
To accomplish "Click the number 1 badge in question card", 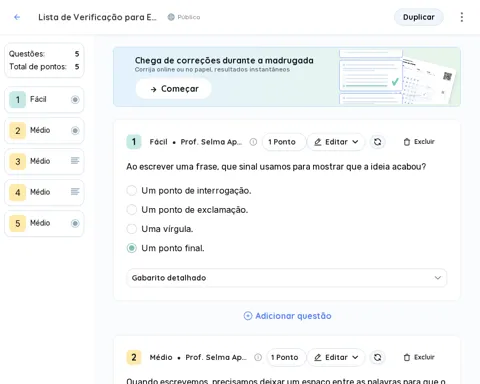I will tap(134, 142).
